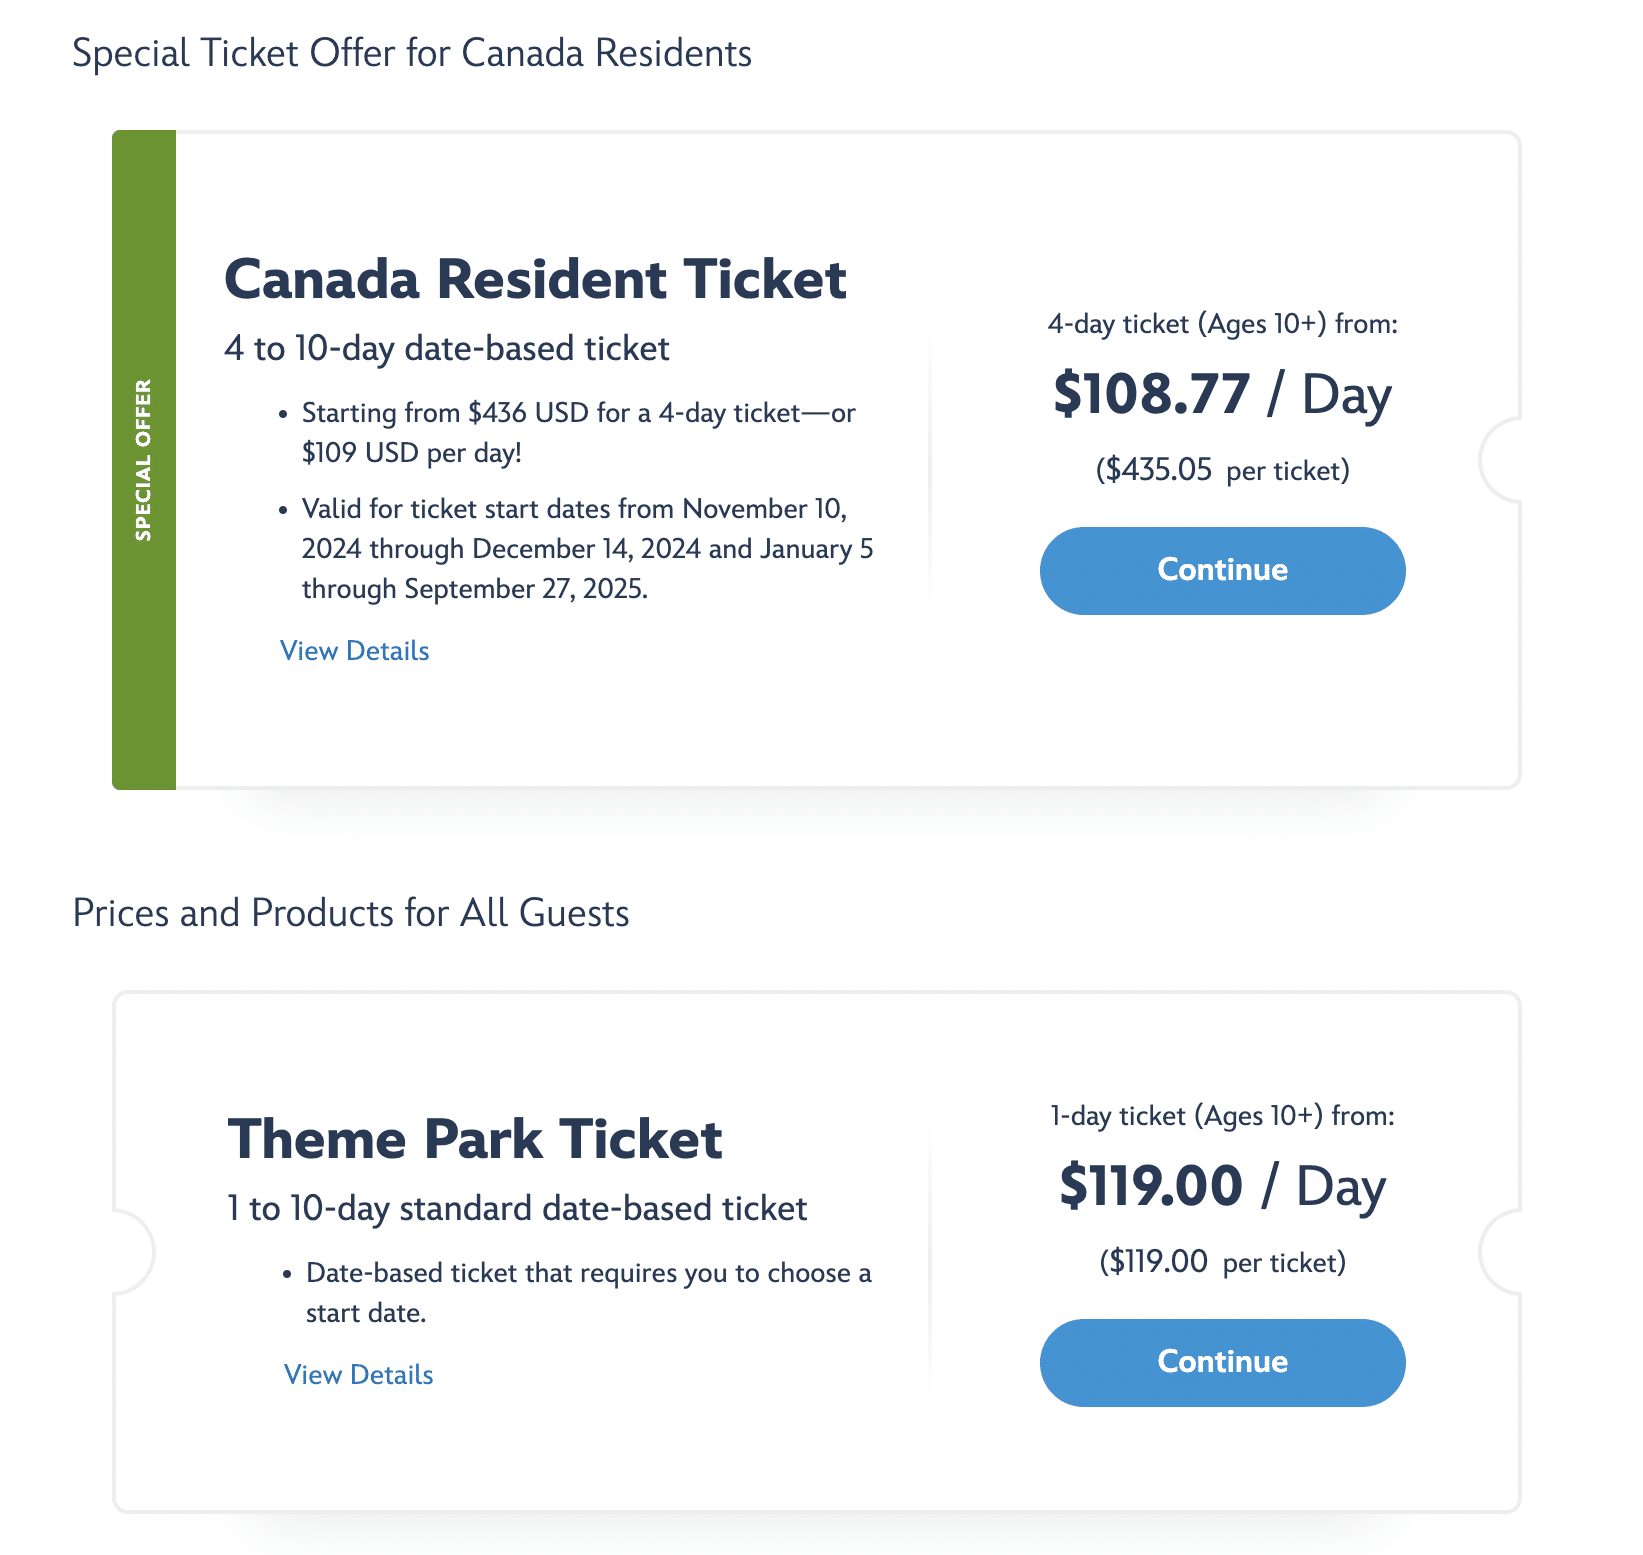
Task: Click the valid ticket start dates bullet point
Action: coord(587,549)
